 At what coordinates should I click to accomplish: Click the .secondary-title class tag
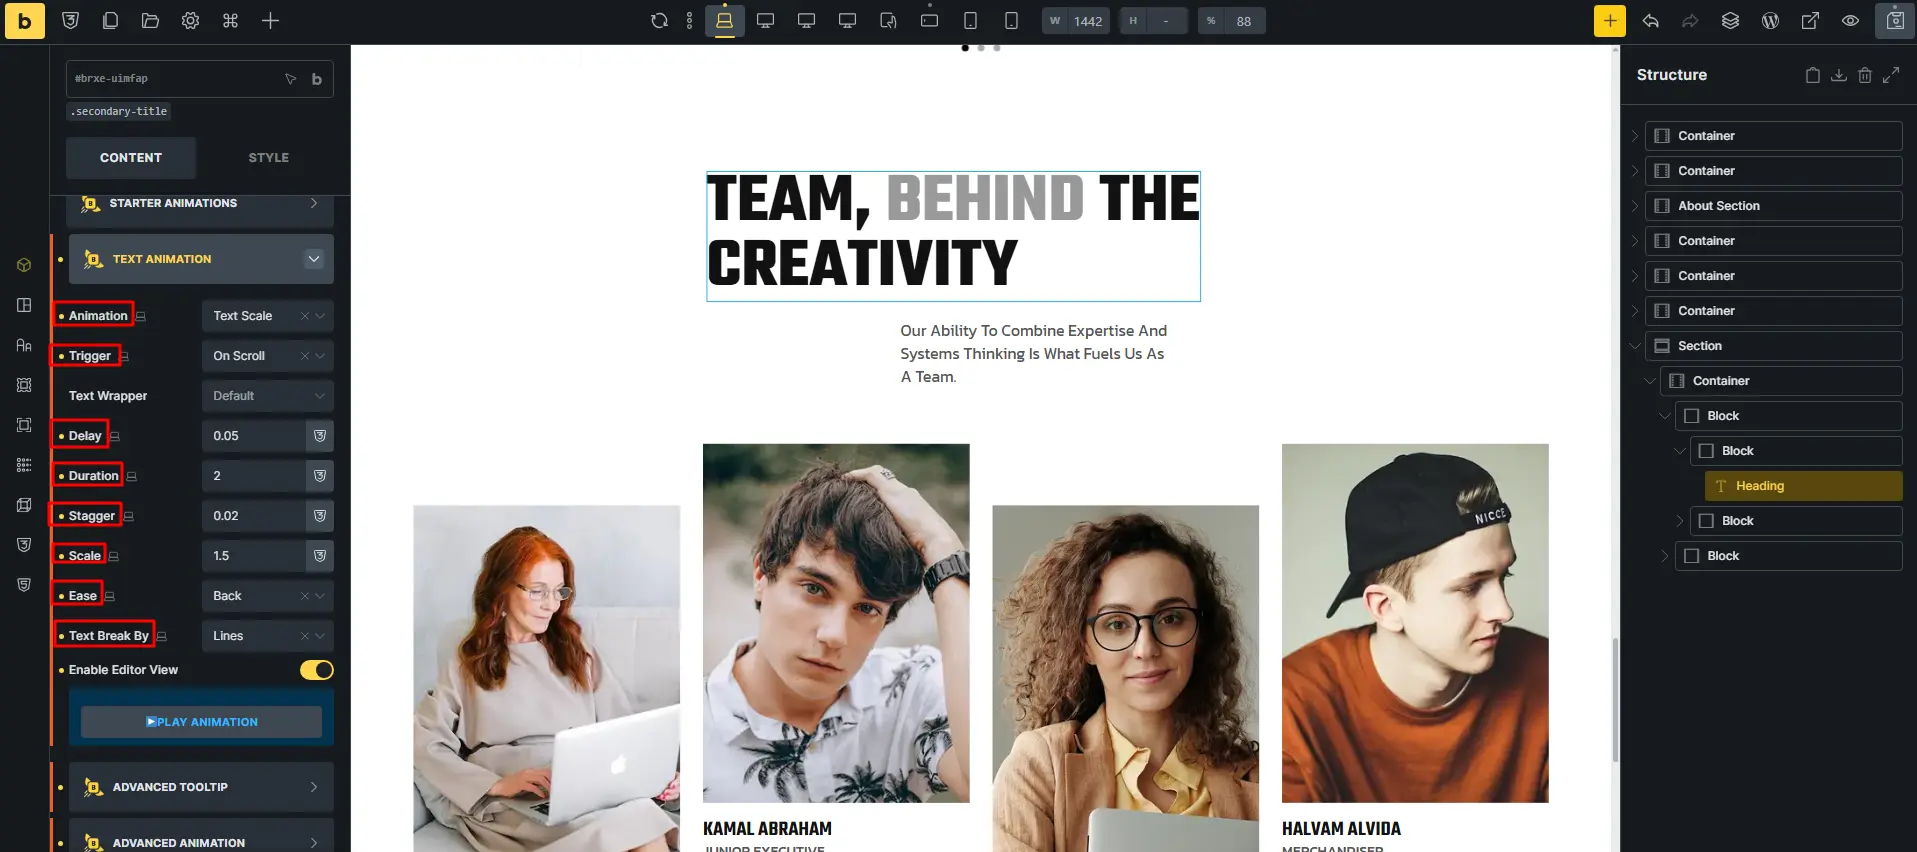tap(119, 112)
